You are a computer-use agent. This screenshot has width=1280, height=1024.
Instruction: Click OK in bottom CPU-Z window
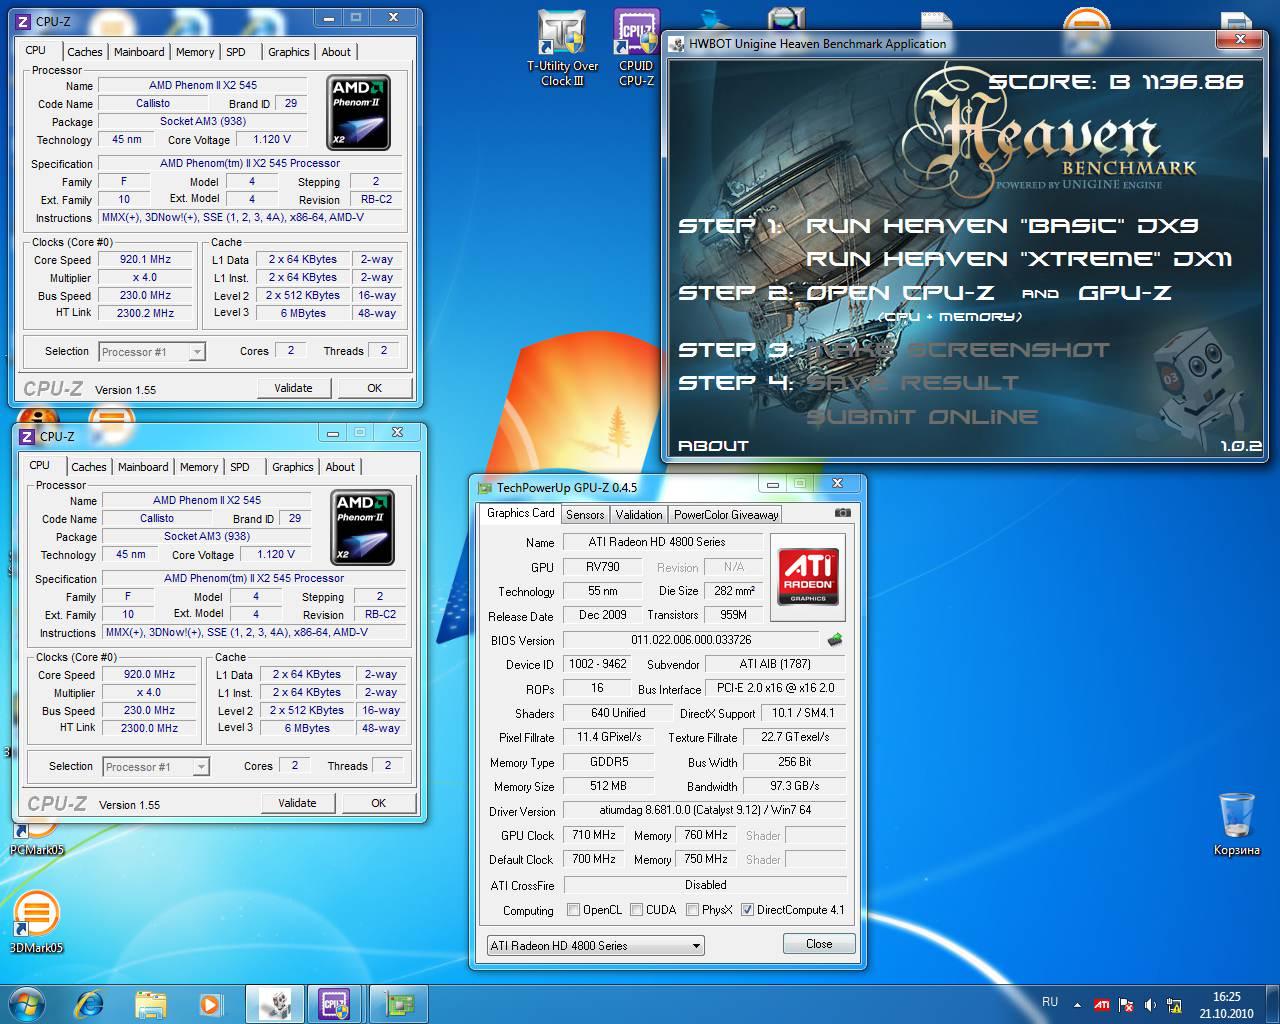[x=379, y=803]
